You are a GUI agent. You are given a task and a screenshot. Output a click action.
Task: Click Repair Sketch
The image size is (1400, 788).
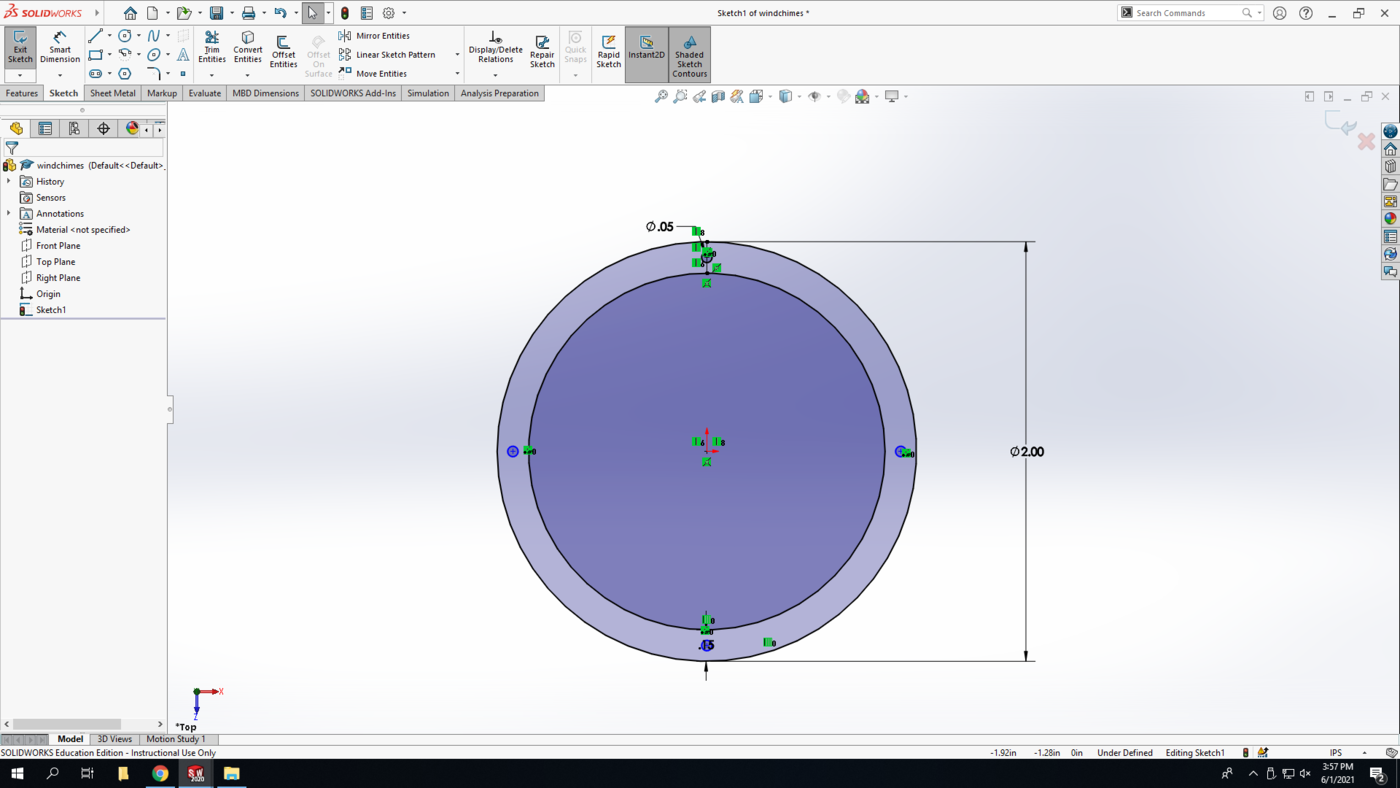pyautogui.click(x=542, y=52)
